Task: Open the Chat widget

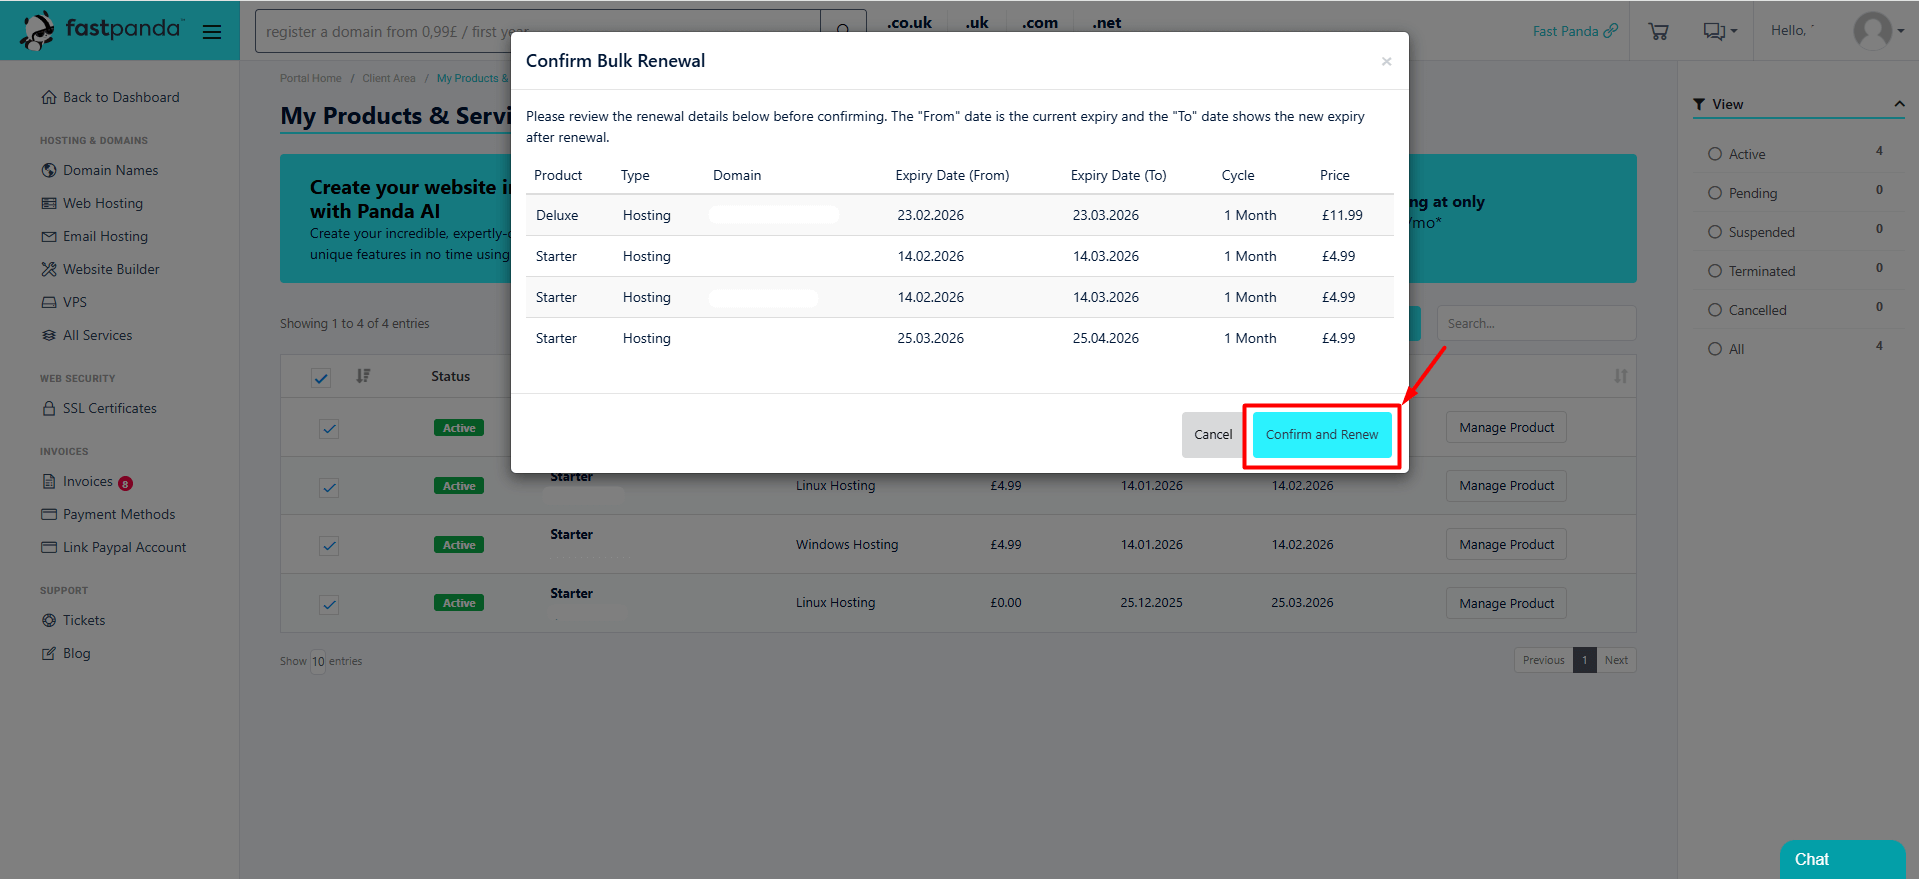Action: point(1841,859)
